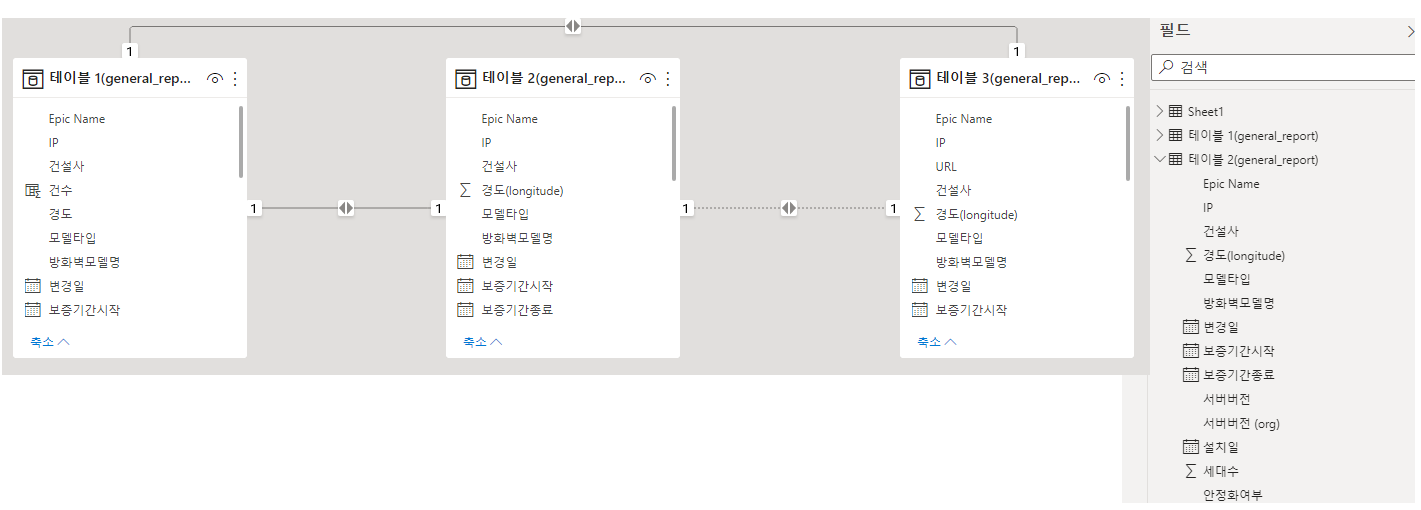Viewport: 1421px width, 510px height.
Task: Select 보증기간시작 in the fields pane
Action: click(x=1238, y=351)
